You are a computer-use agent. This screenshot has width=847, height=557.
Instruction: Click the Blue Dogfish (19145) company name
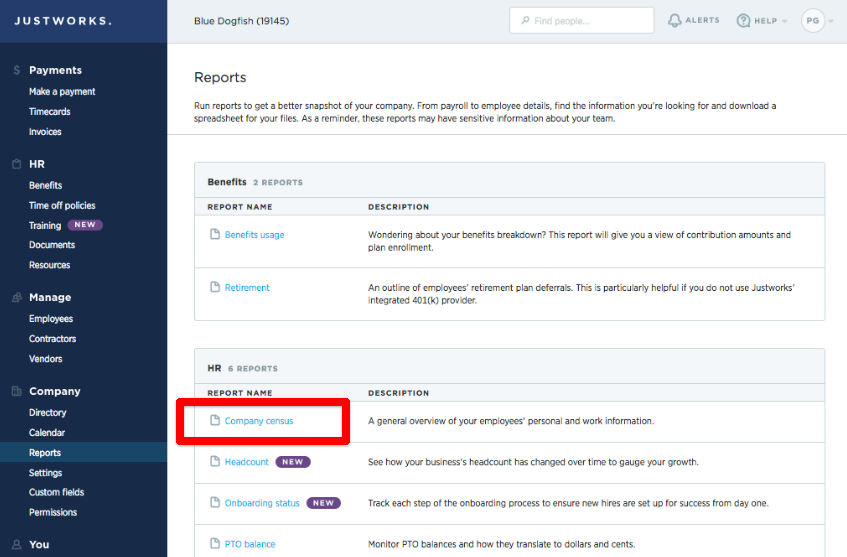click(x=241, y=21)
